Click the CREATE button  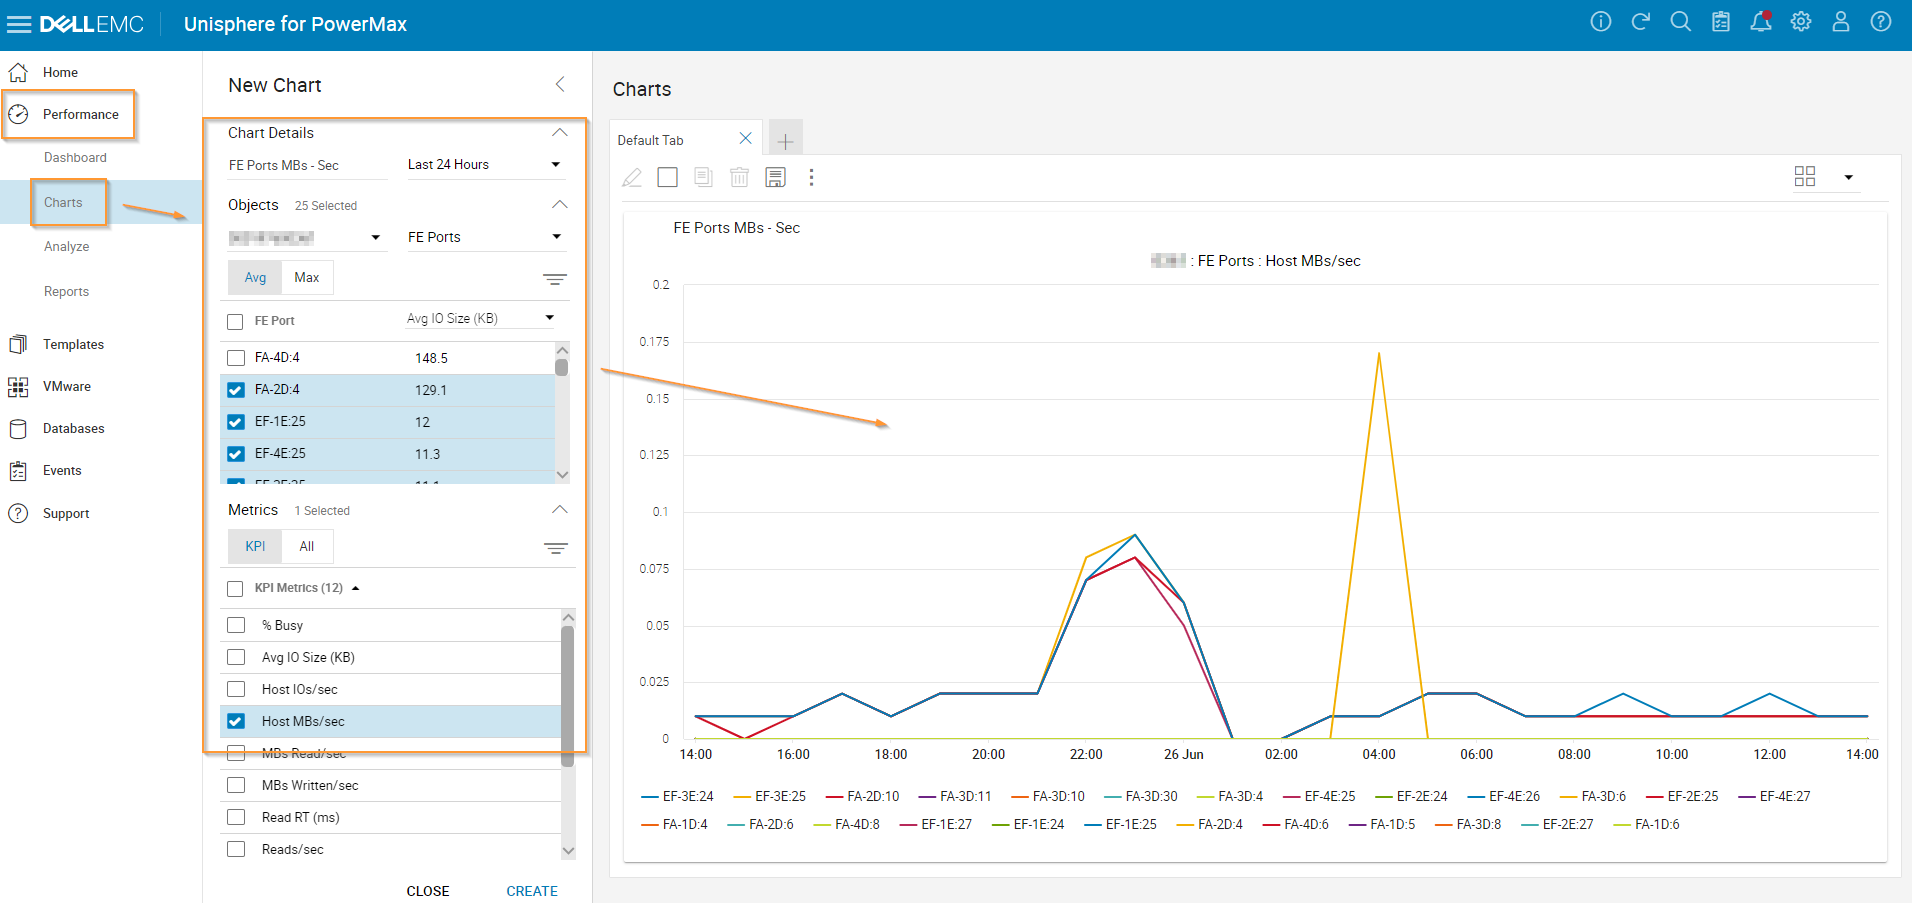tap(531, 890)
